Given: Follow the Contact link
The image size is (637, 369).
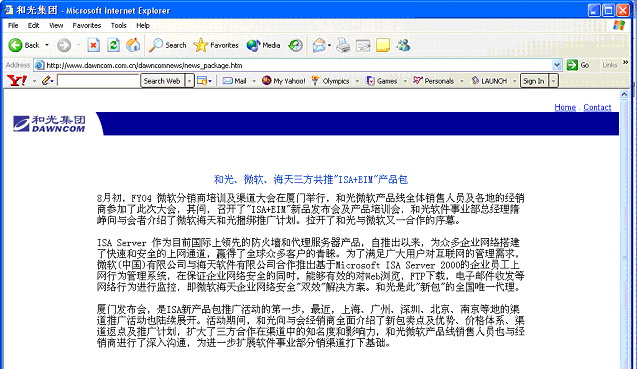Looking at the screenshot, I should pyautogui.click(x=597, y=107).
